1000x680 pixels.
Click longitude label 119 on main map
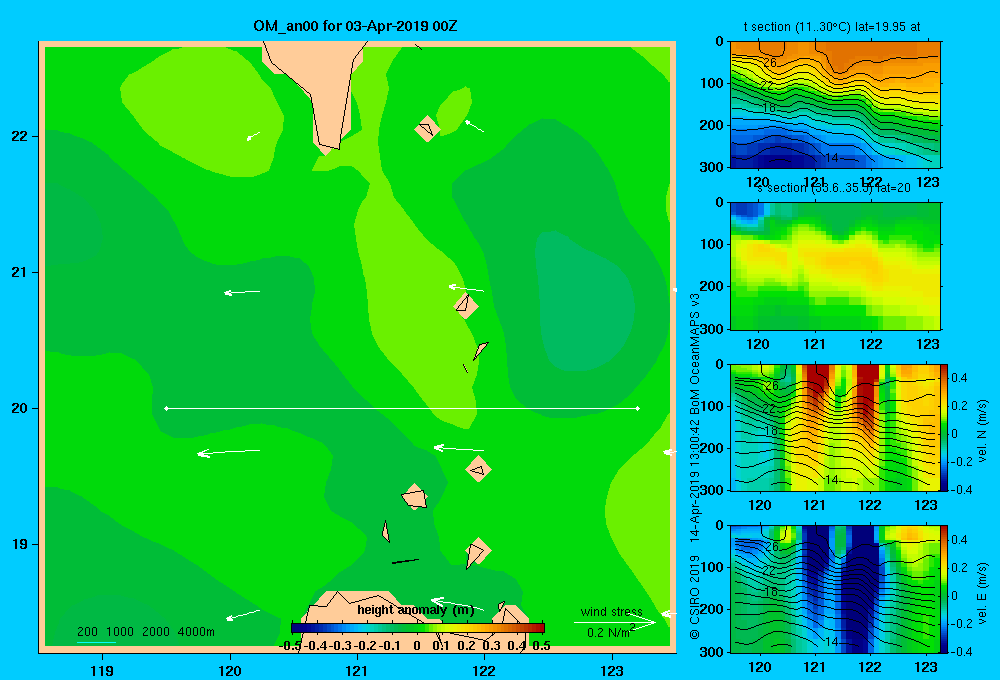(102, 671)
